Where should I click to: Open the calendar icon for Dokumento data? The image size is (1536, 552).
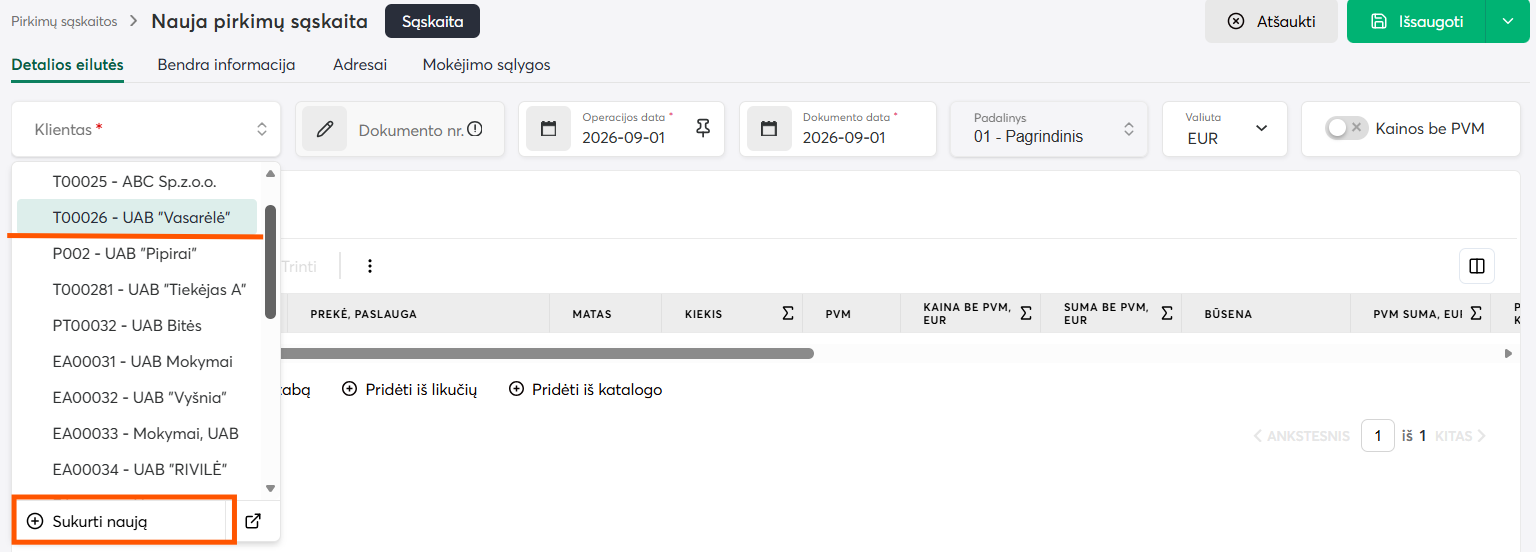tap(768, 129)
